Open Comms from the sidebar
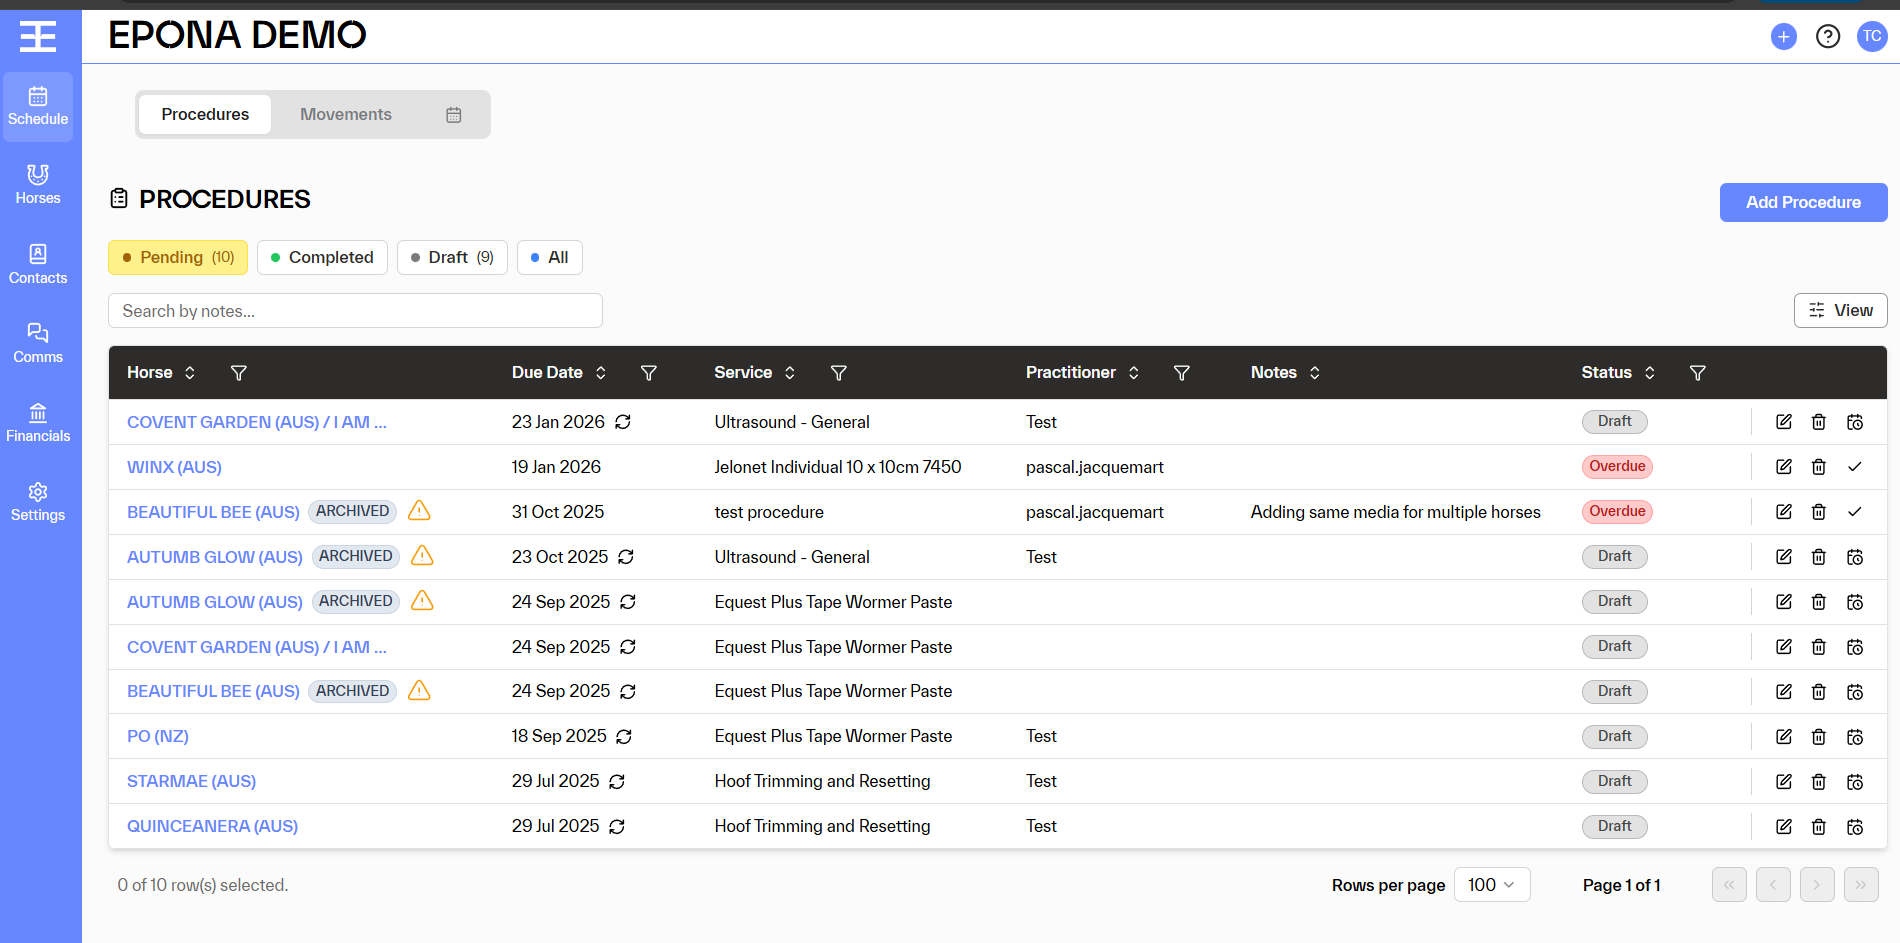Viewport: 1900px width, 943px height. pos(38,343)
